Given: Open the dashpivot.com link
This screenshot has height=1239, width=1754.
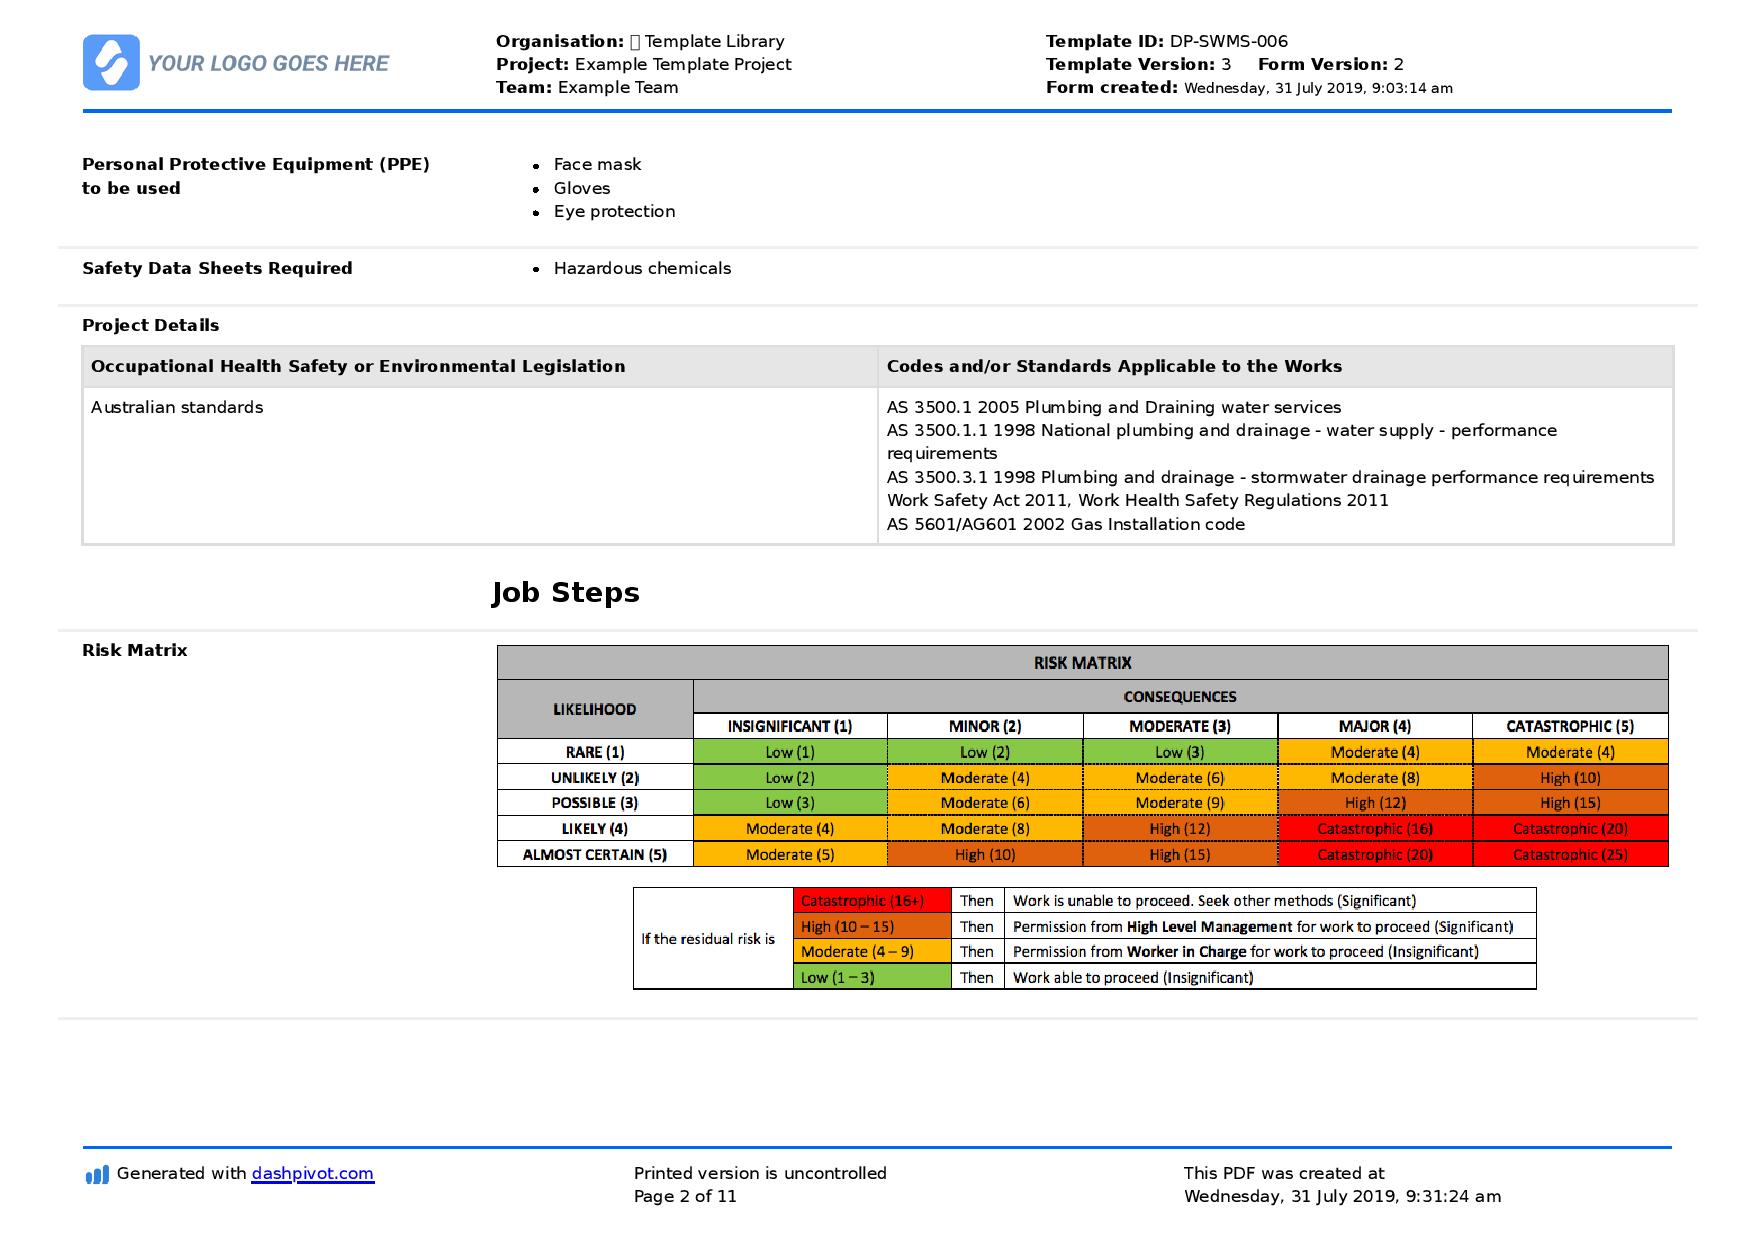Looking at the screenshot, I should pyautogui.click(x=312, y=1174).
